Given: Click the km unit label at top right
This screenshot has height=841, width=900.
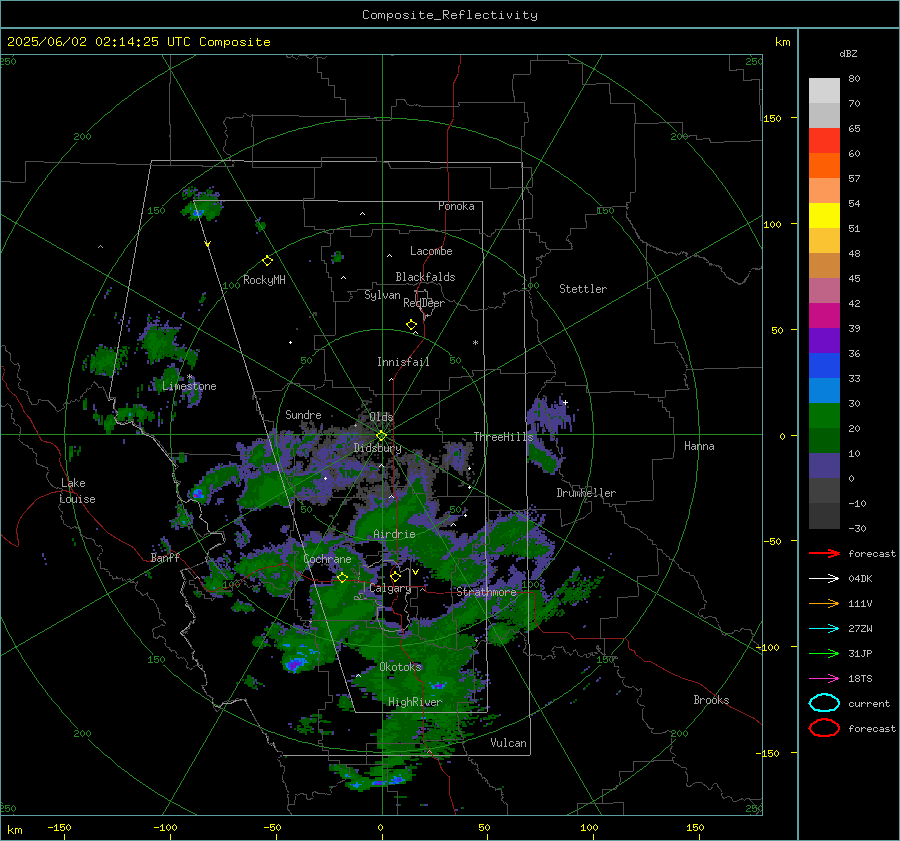Looking at the screenshot, I should click(x=782, y=42).
